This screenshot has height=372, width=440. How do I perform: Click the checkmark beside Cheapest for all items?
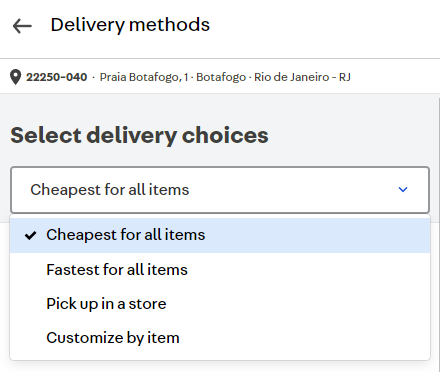30,235
